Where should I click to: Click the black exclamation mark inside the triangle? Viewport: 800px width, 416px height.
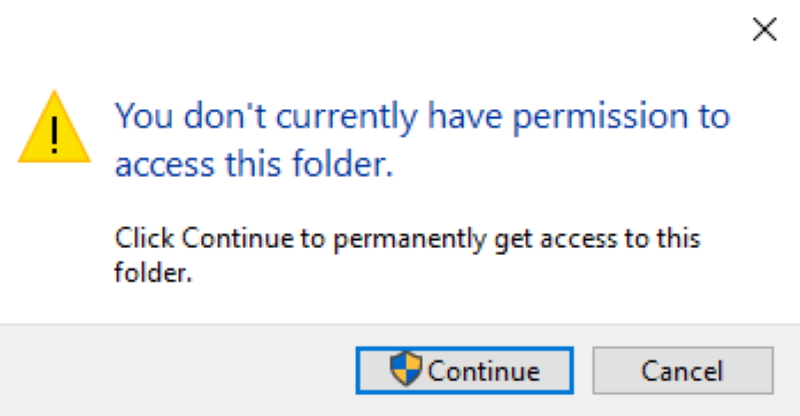point(54,135)
